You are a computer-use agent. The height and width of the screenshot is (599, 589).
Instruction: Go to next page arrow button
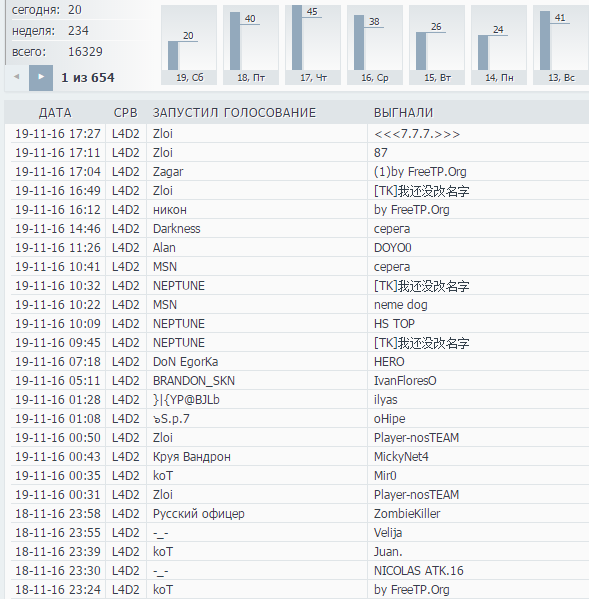tap(41, 78)
